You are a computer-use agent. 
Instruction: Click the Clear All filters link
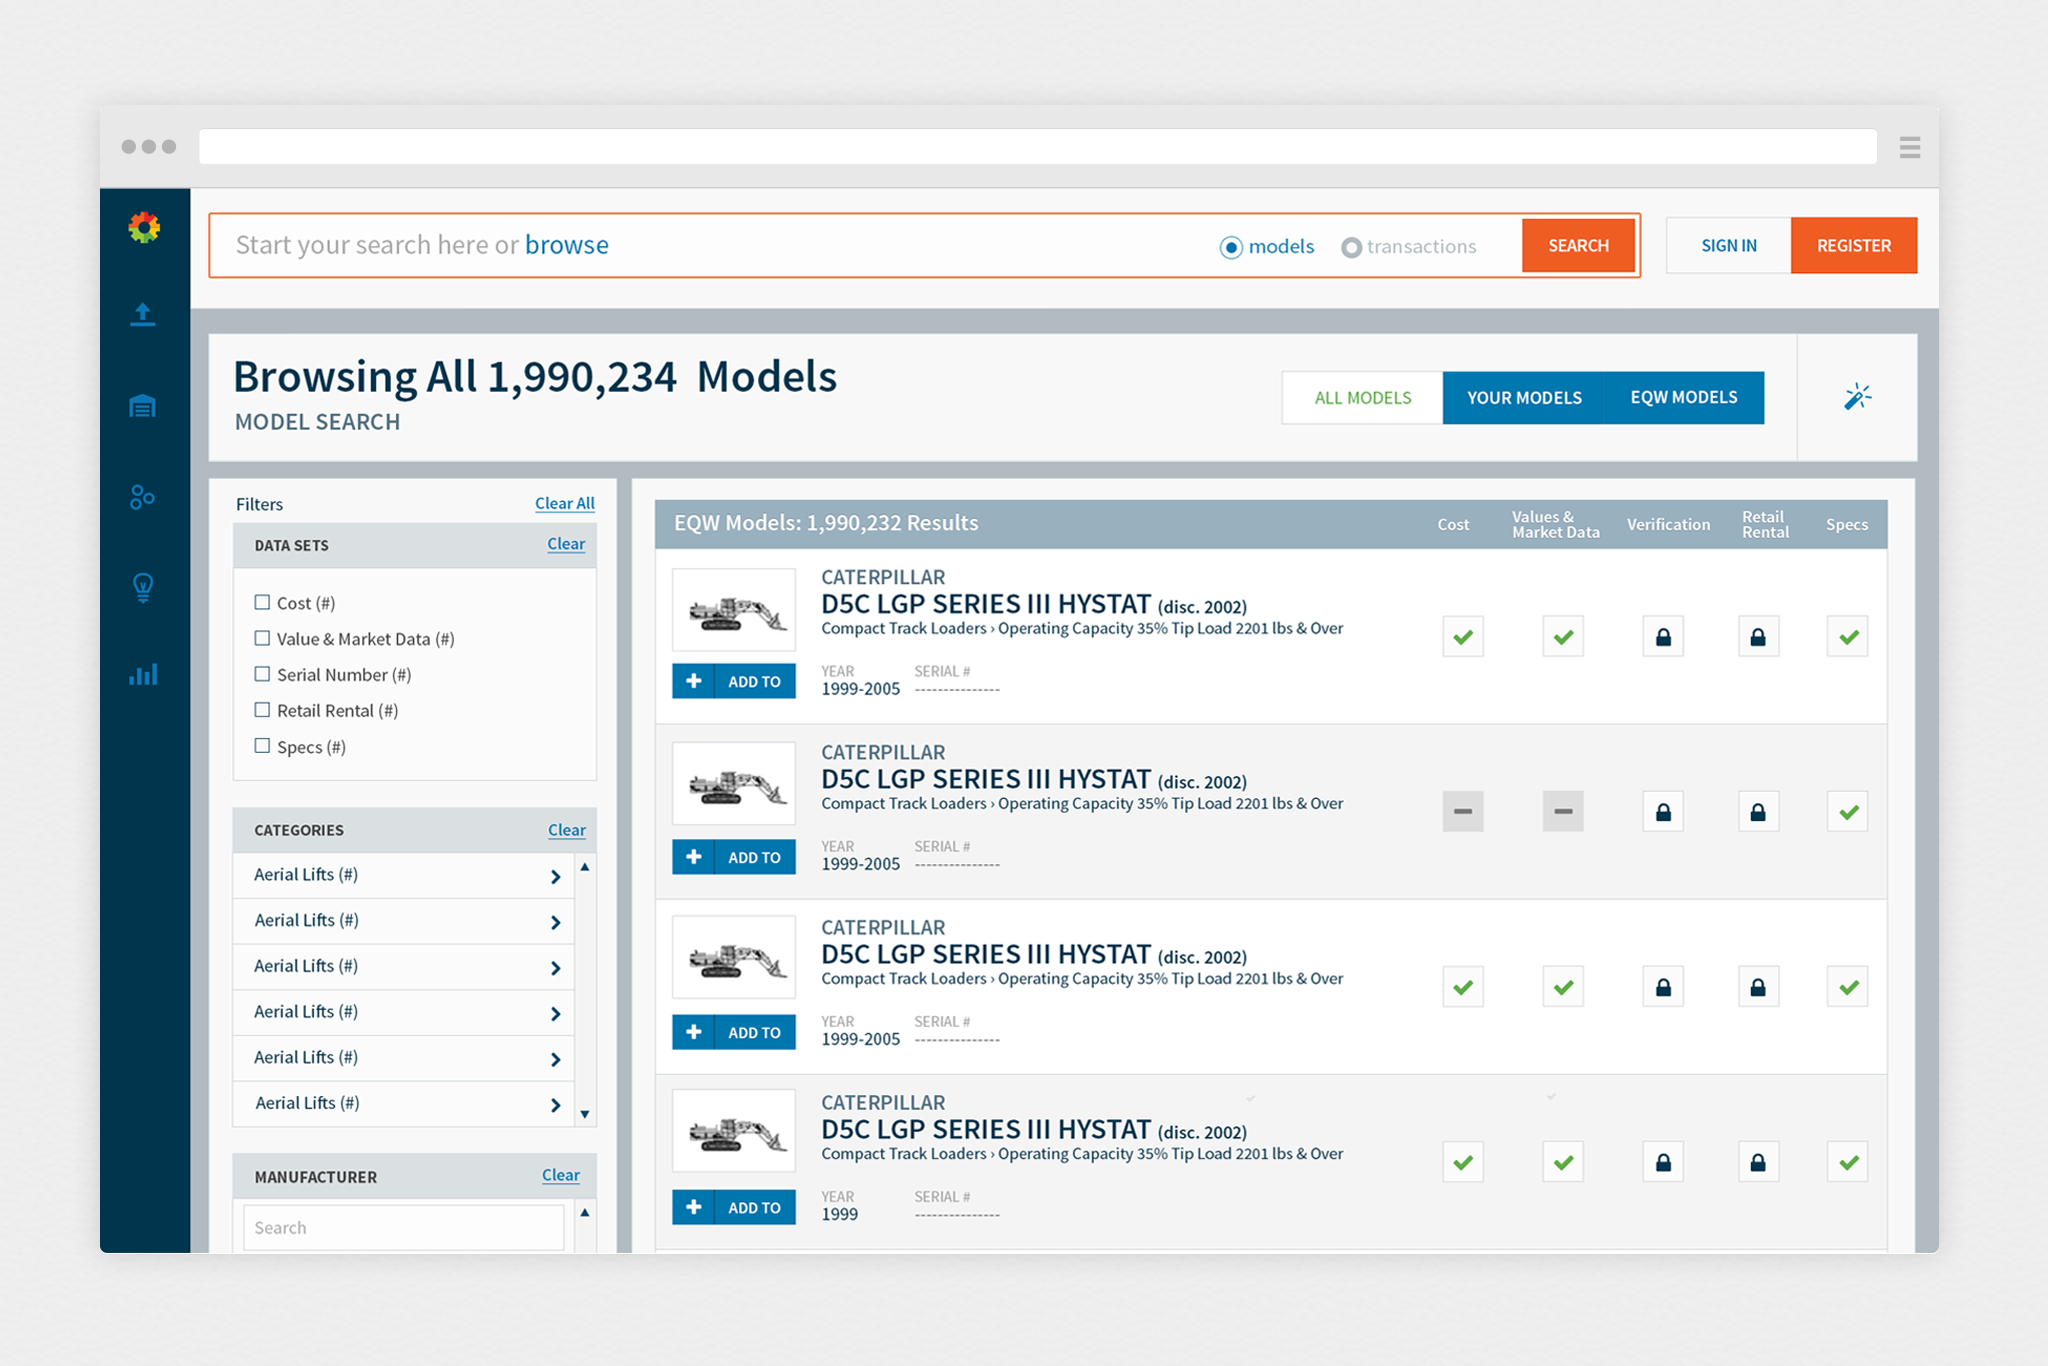tap(564, 503)
